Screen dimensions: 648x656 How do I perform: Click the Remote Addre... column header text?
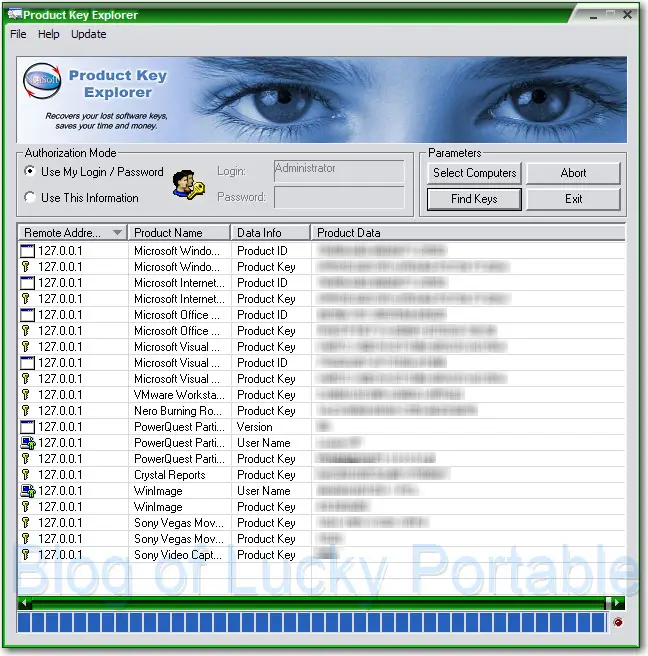click(62, 233)
